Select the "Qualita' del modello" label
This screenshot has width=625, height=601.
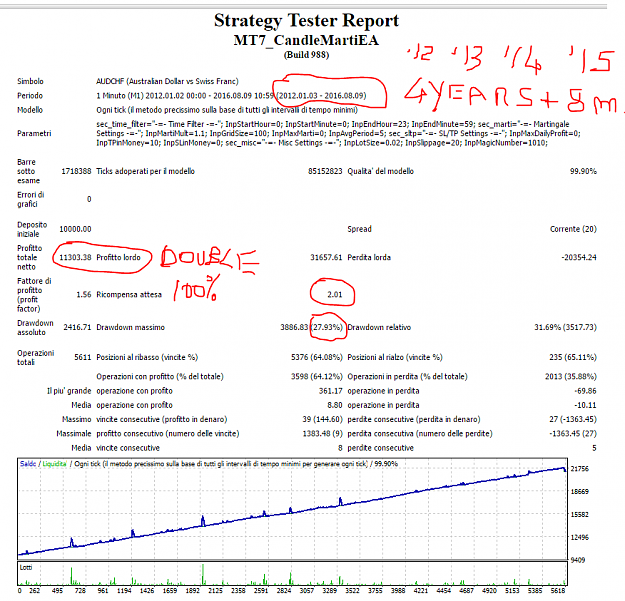pos(381,171)
